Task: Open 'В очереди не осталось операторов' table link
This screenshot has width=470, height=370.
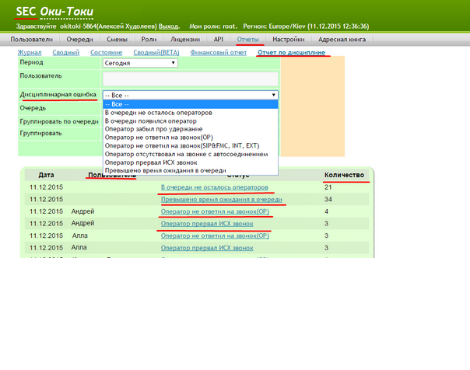Action: [x=214, y=187]
